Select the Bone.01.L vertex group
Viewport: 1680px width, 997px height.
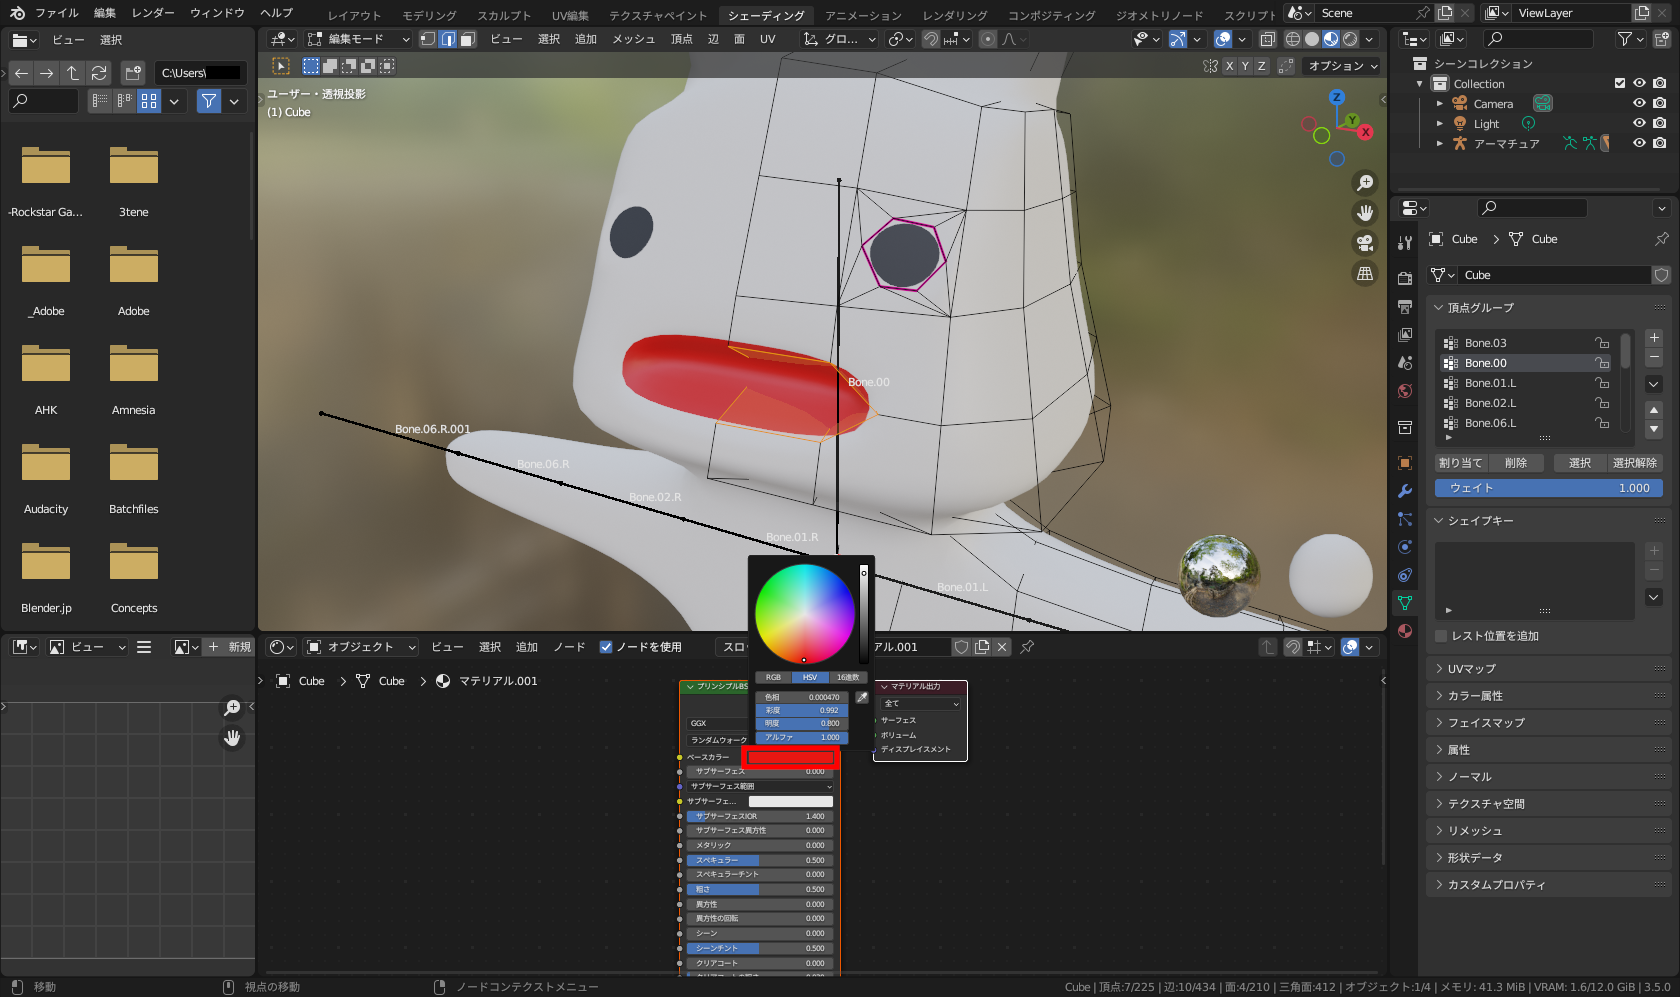(x=1527, y=383)
